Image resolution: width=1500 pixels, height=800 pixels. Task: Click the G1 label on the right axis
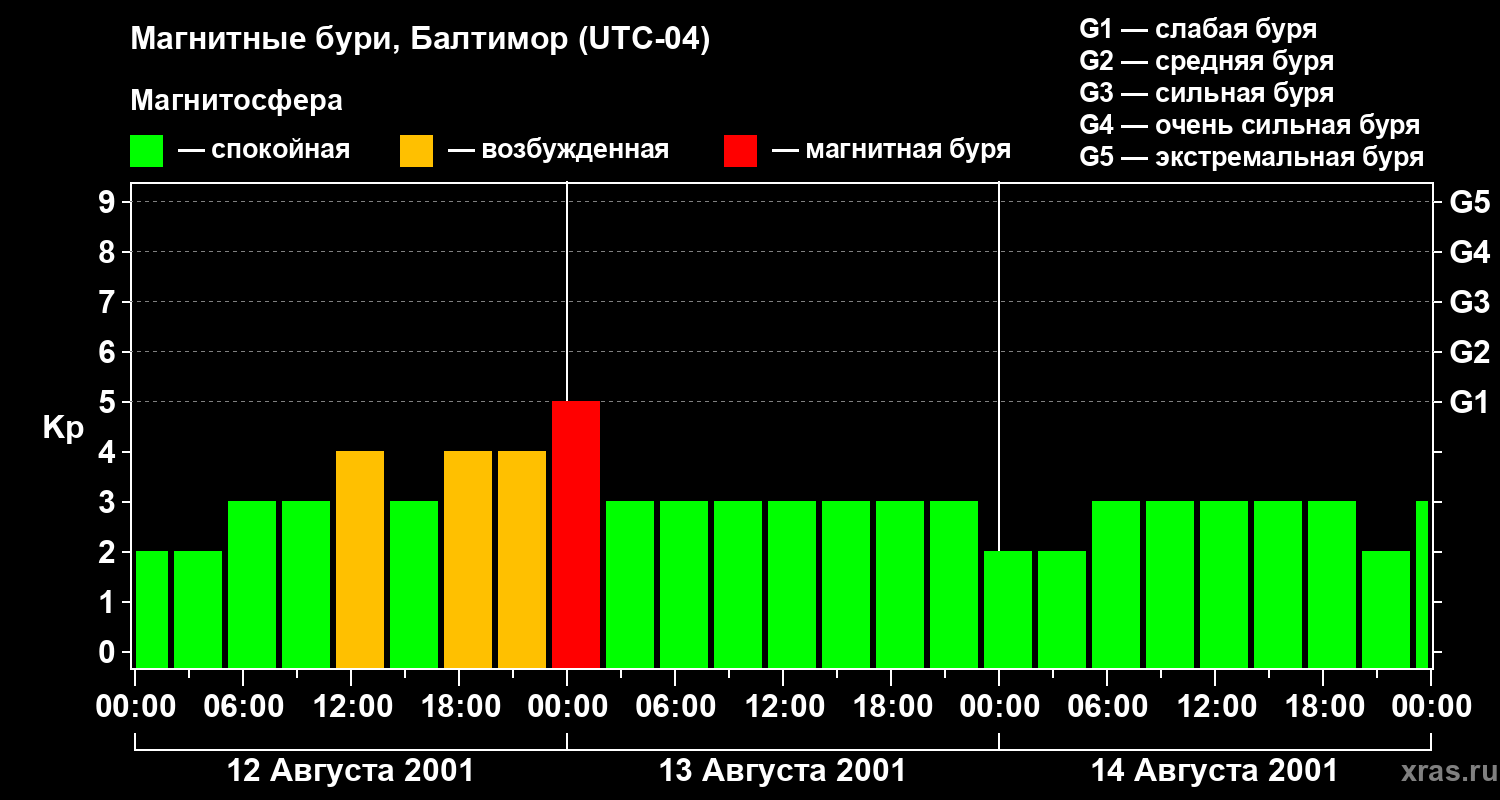tap(1469, 403)
